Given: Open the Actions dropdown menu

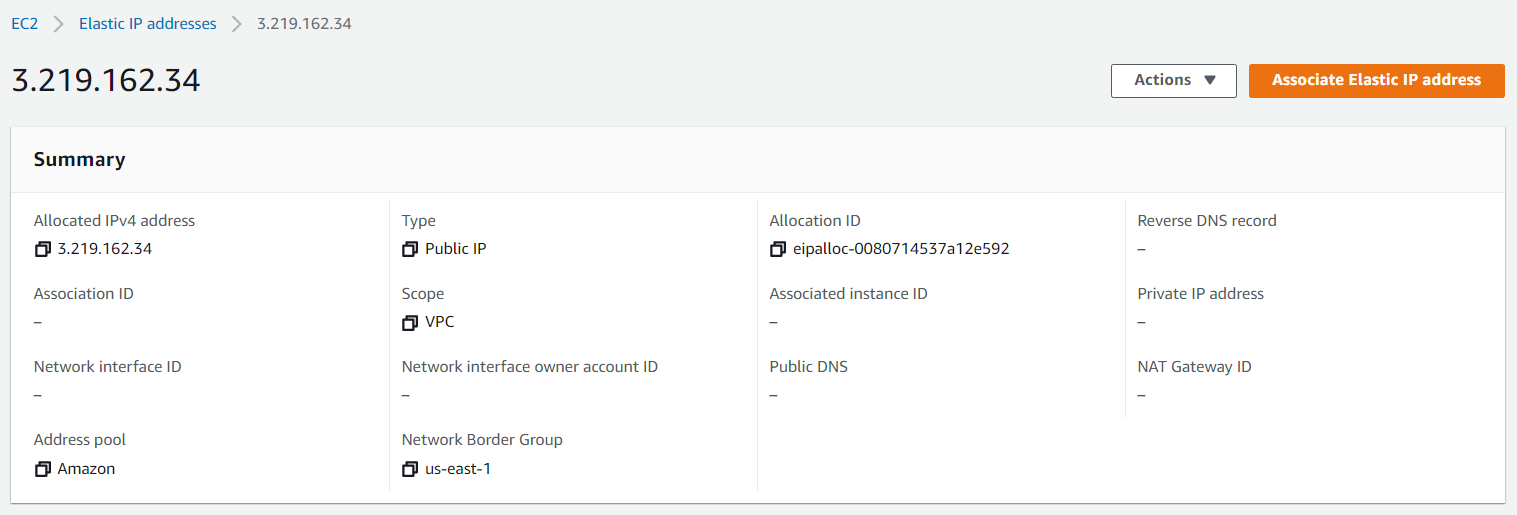Looking at the screenshot, I should pos(1174,81).
